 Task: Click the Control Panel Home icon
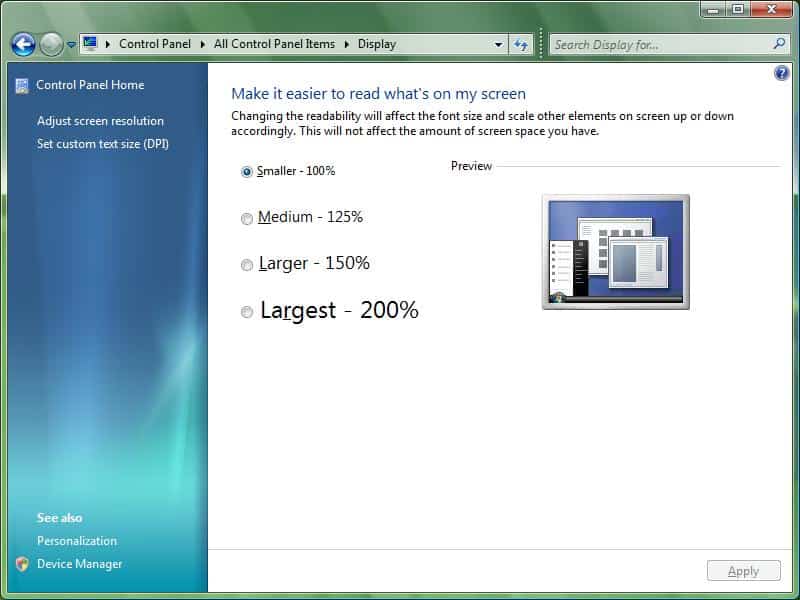pos(22,85)
